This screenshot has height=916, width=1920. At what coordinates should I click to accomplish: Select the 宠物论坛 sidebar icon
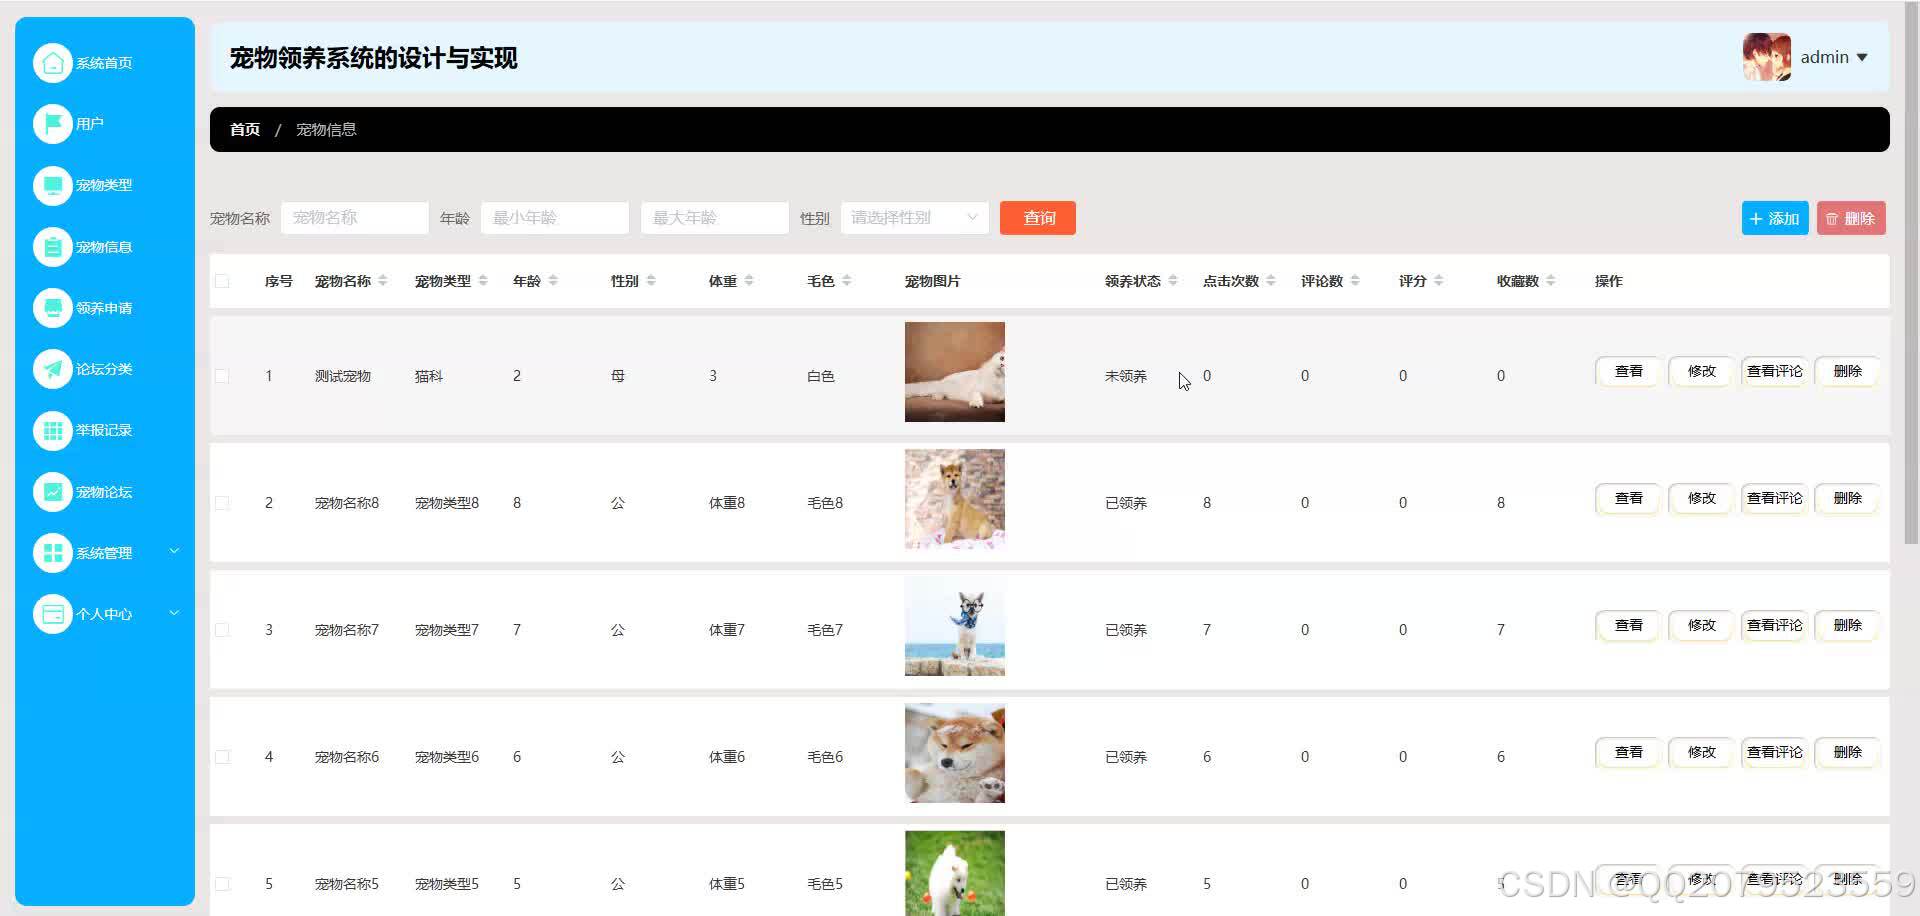[x=54, y=492]
